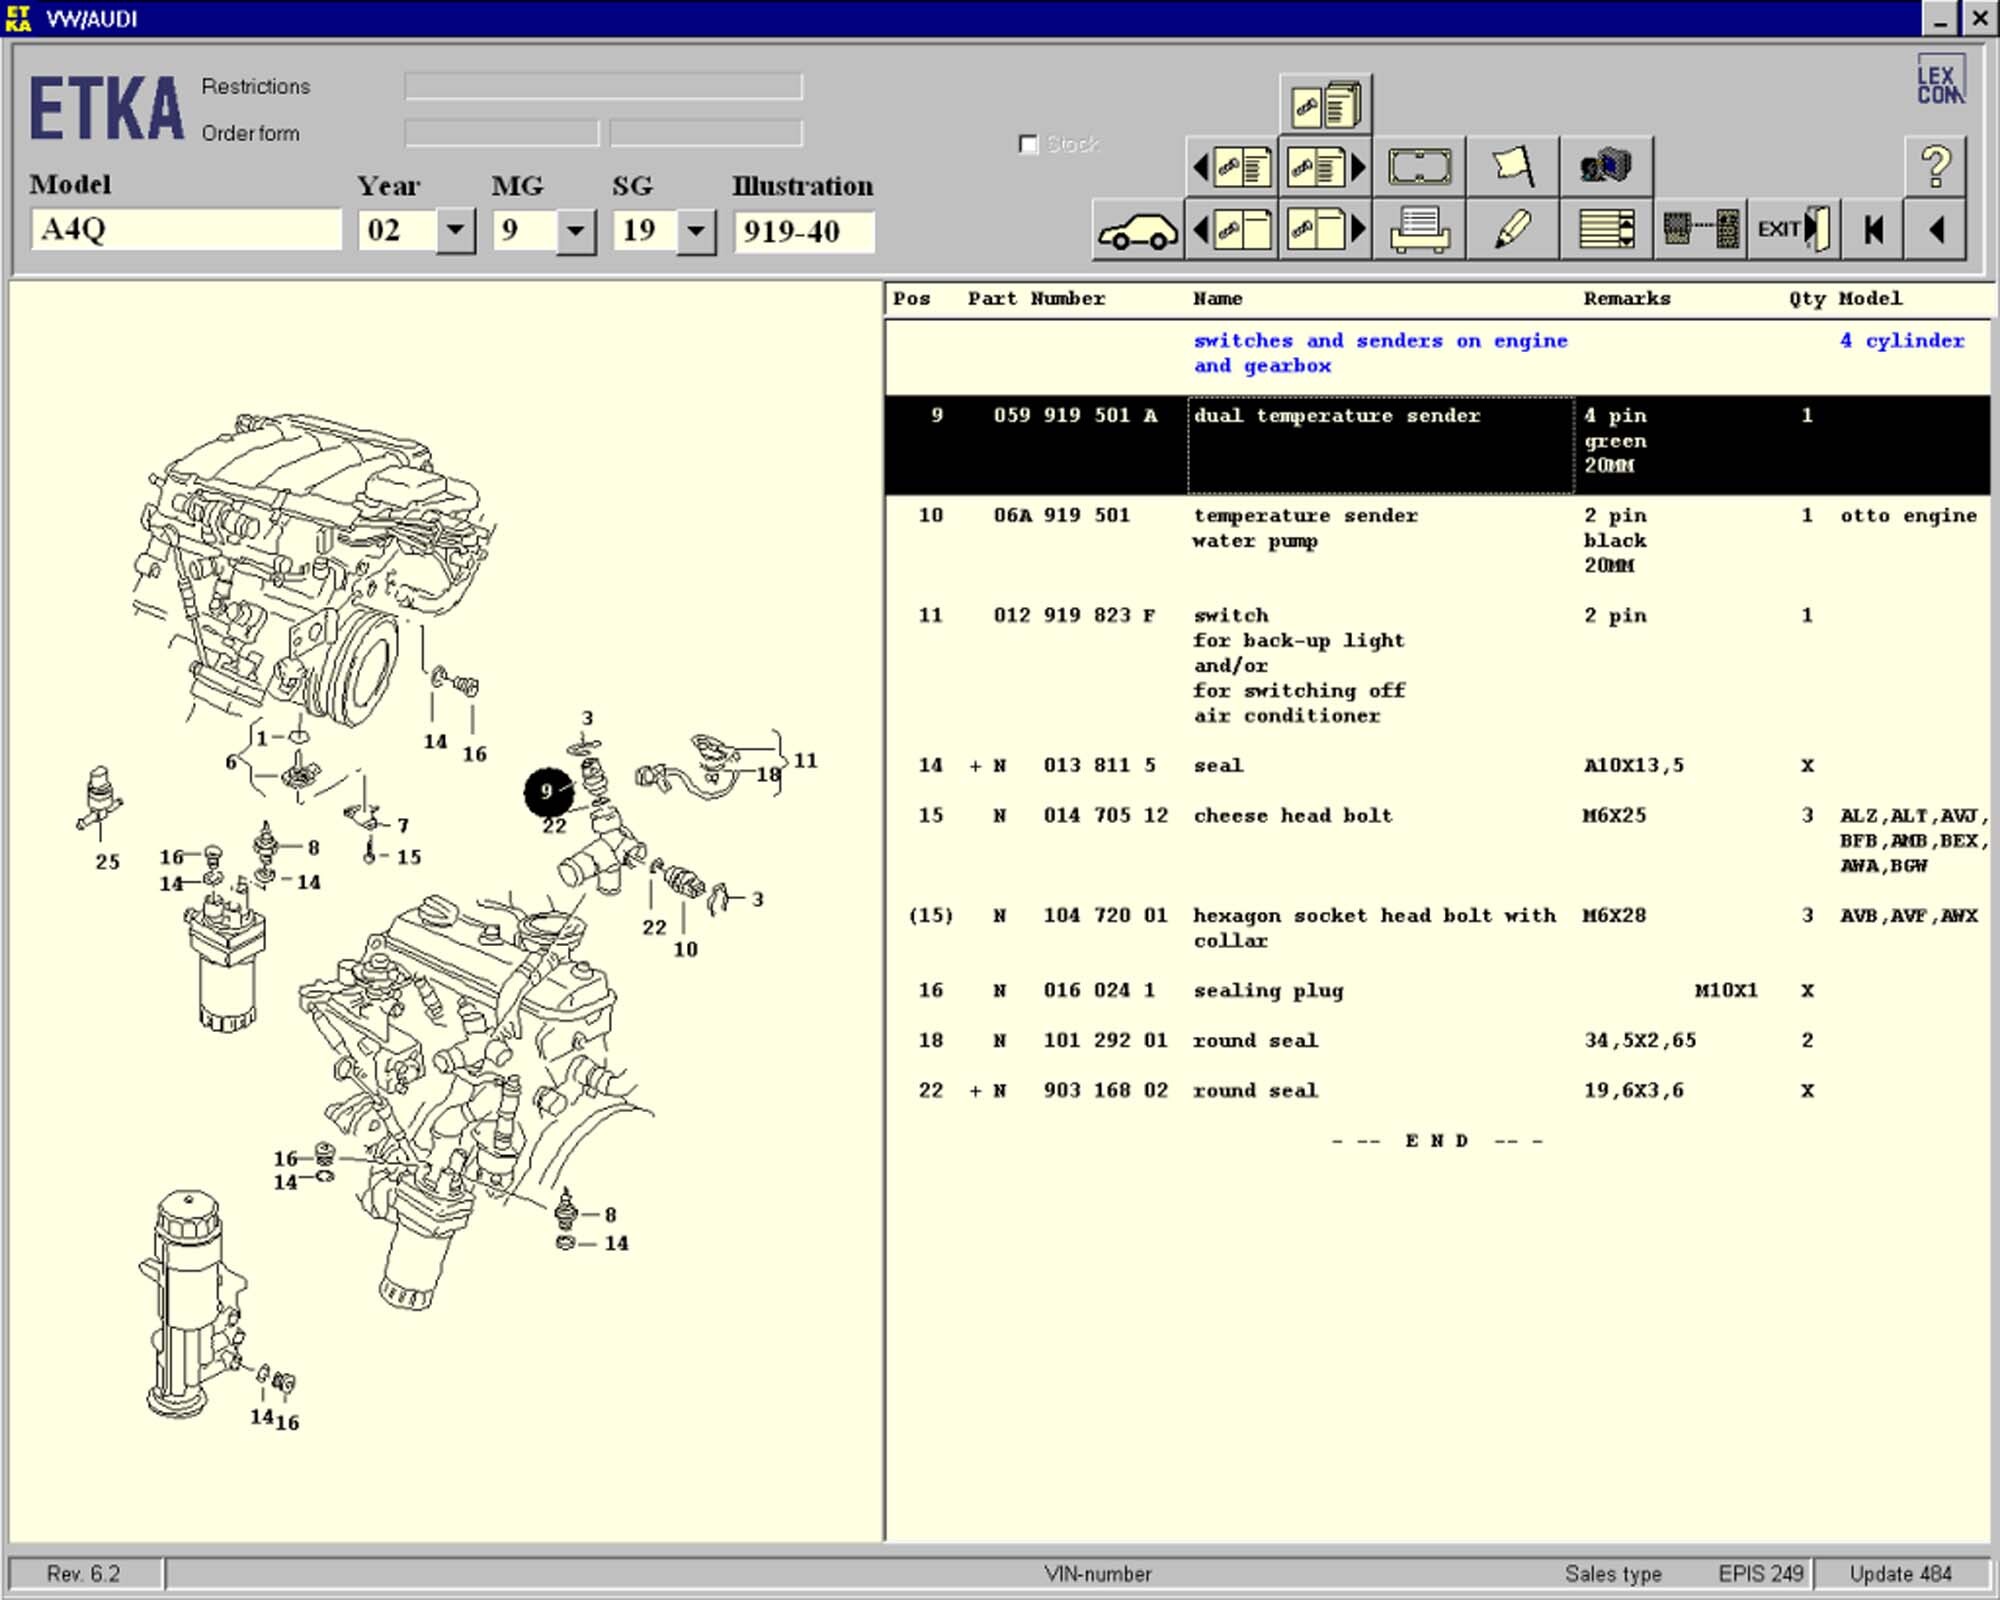Expand the Year dropdown
The image size is (2000, 1600).
pyautogui.click(x=455, y=231)
